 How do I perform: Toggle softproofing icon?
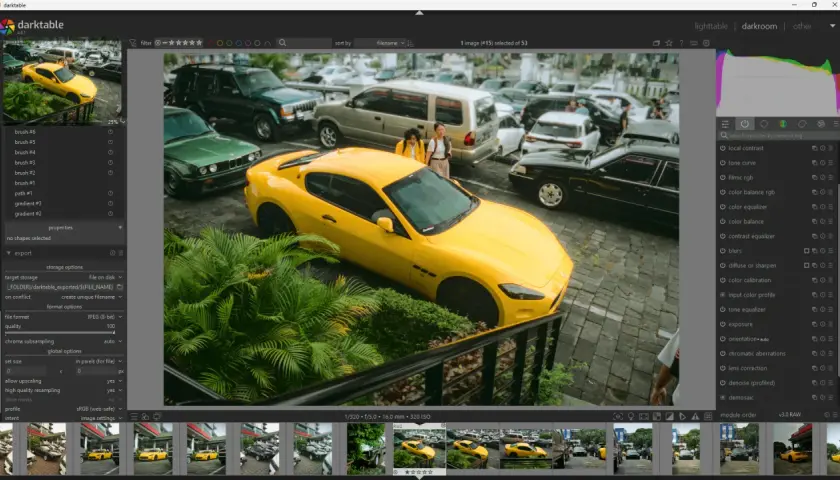pyautogui.click(x=682, y=416)
